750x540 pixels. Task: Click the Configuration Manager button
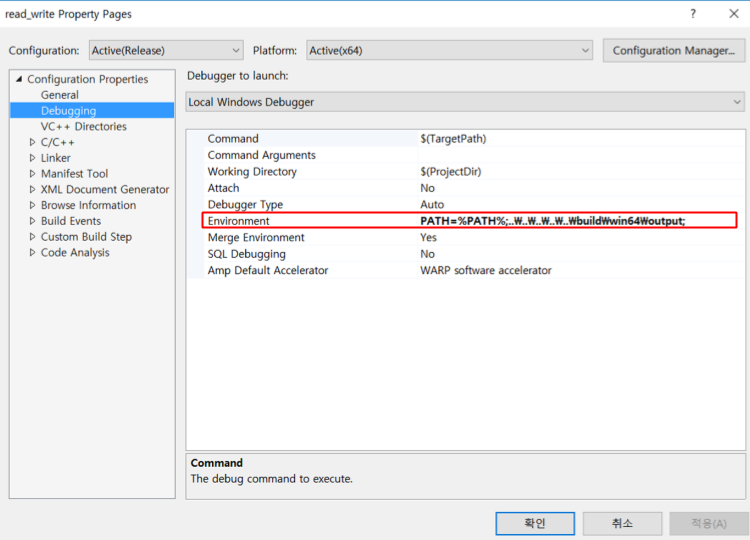(x=673, y=50)
